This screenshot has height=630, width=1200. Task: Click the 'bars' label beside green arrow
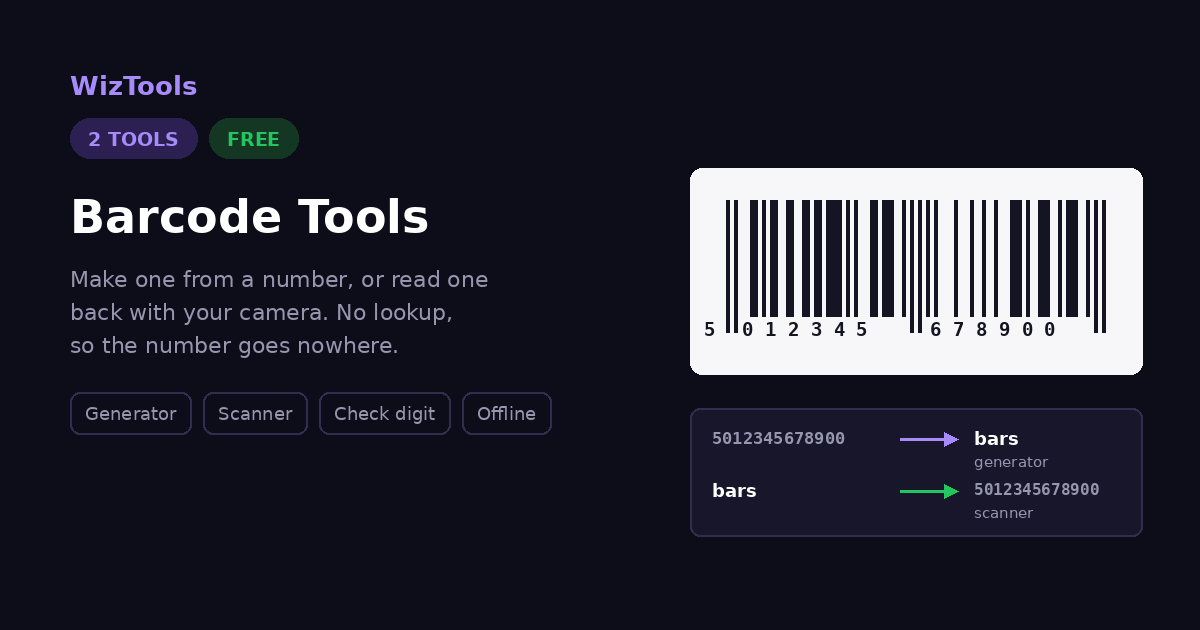pos(734,490)
